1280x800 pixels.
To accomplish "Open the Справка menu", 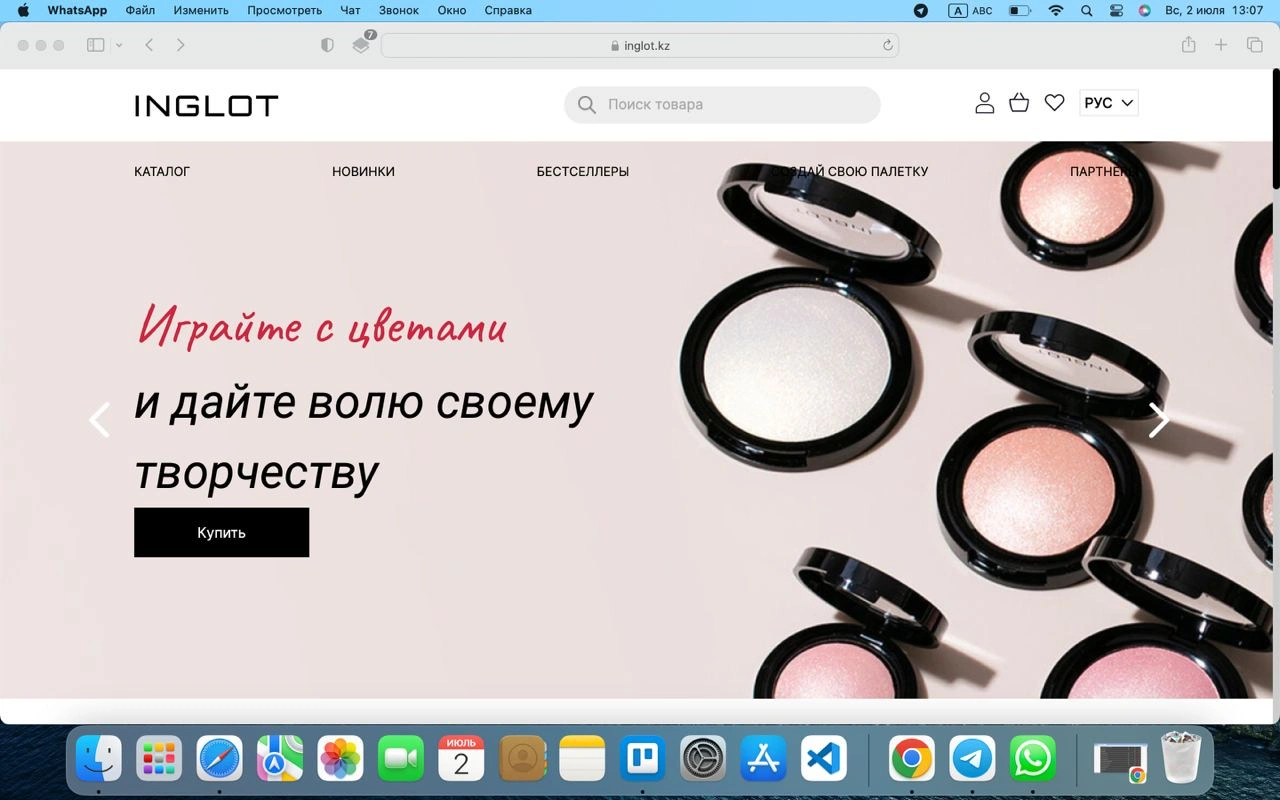I will [508, 11].
